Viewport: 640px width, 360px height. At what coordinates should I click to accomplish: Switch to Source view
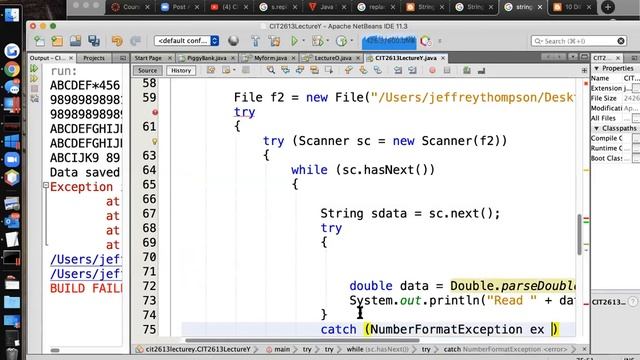click(147, 71)
